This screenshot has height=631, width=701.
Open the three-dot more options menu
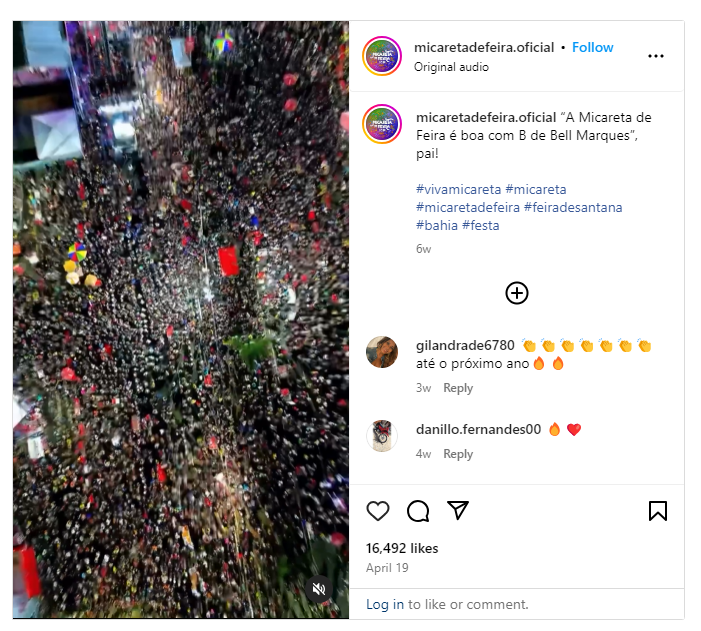[655, 56]
